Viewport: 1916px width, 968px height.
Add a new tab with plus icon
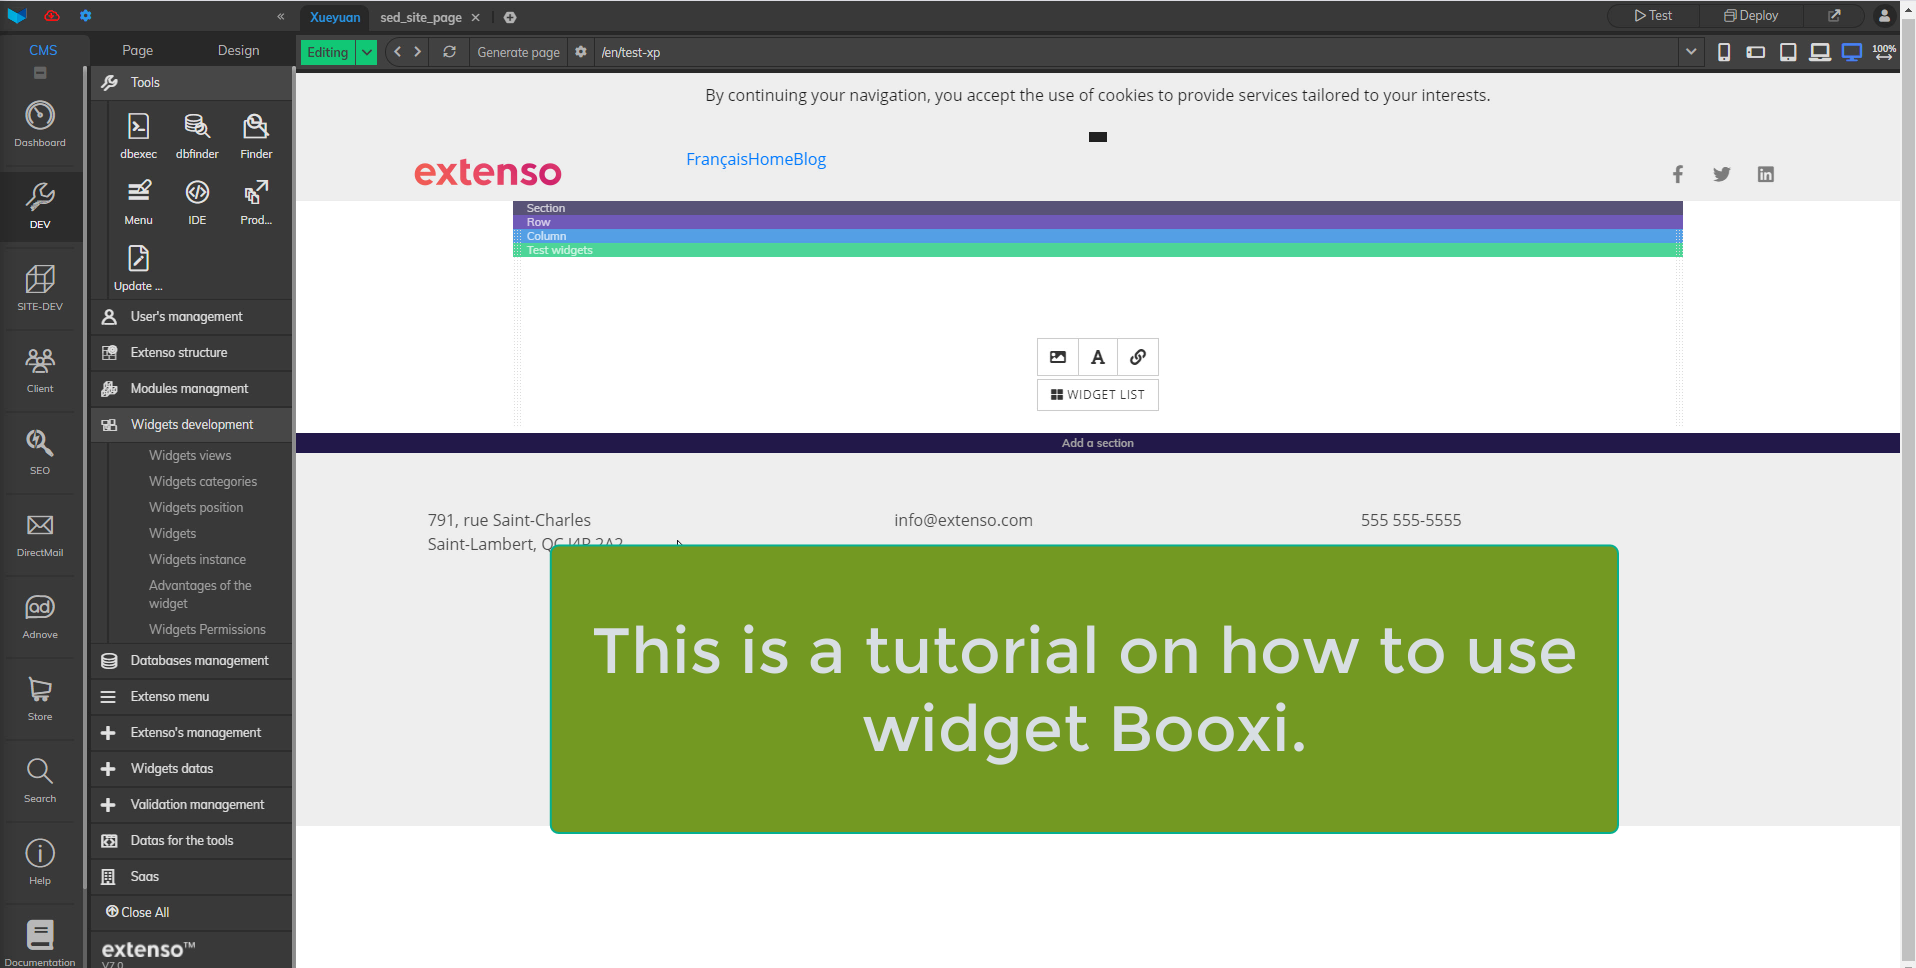510,17
